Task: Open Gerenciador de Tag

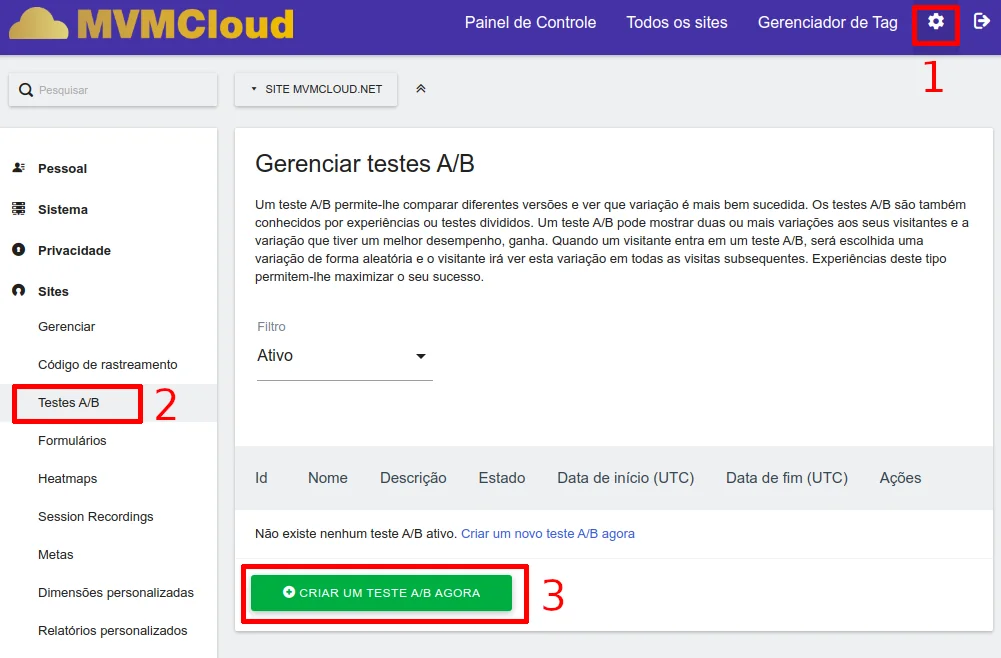Action: (x=827, y=22)
